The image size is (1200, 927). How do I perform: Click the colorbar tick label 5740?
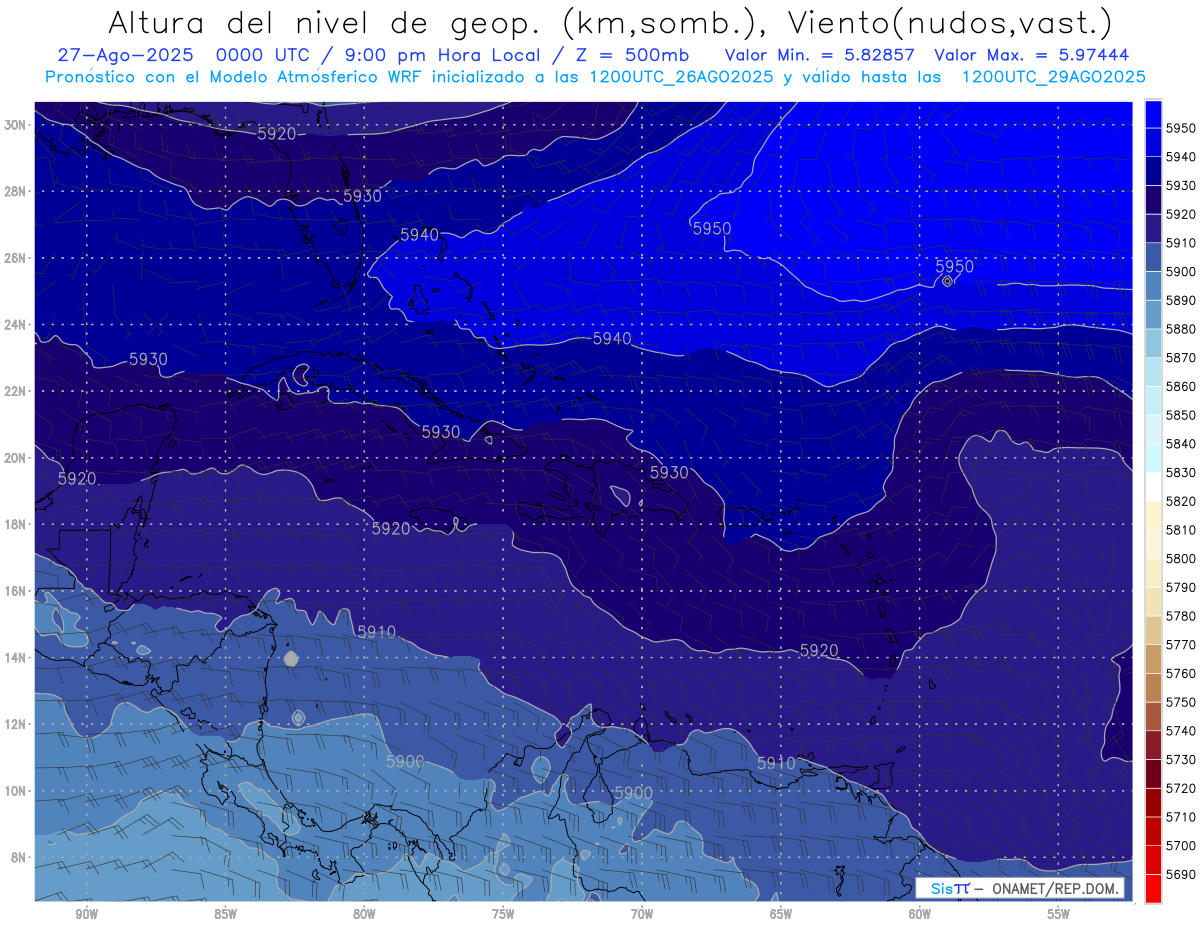click(x=1181, y=731)
